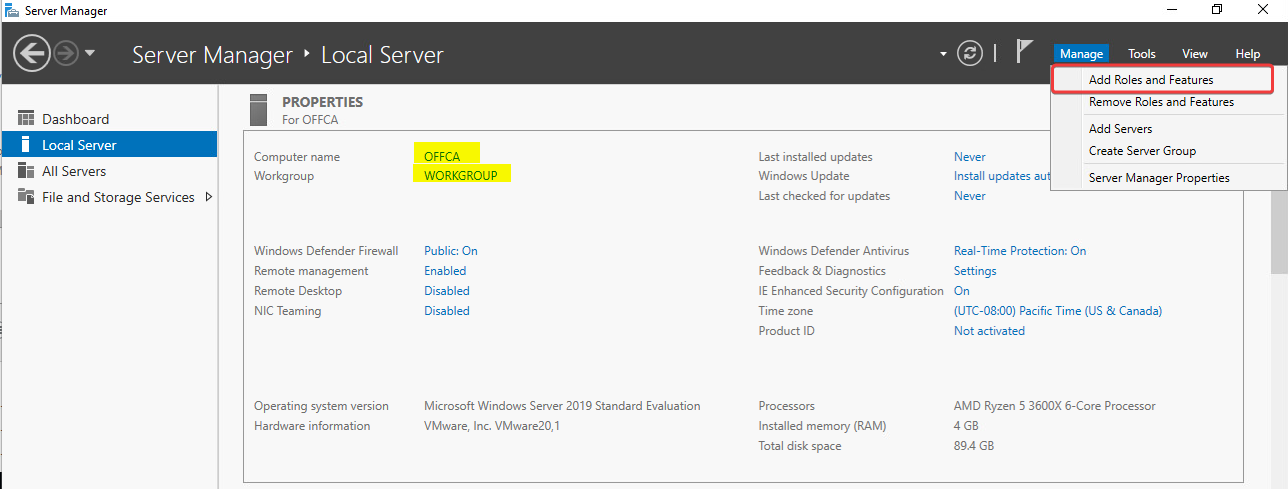Click the back navigation arrow button

[x=32, y=53]
